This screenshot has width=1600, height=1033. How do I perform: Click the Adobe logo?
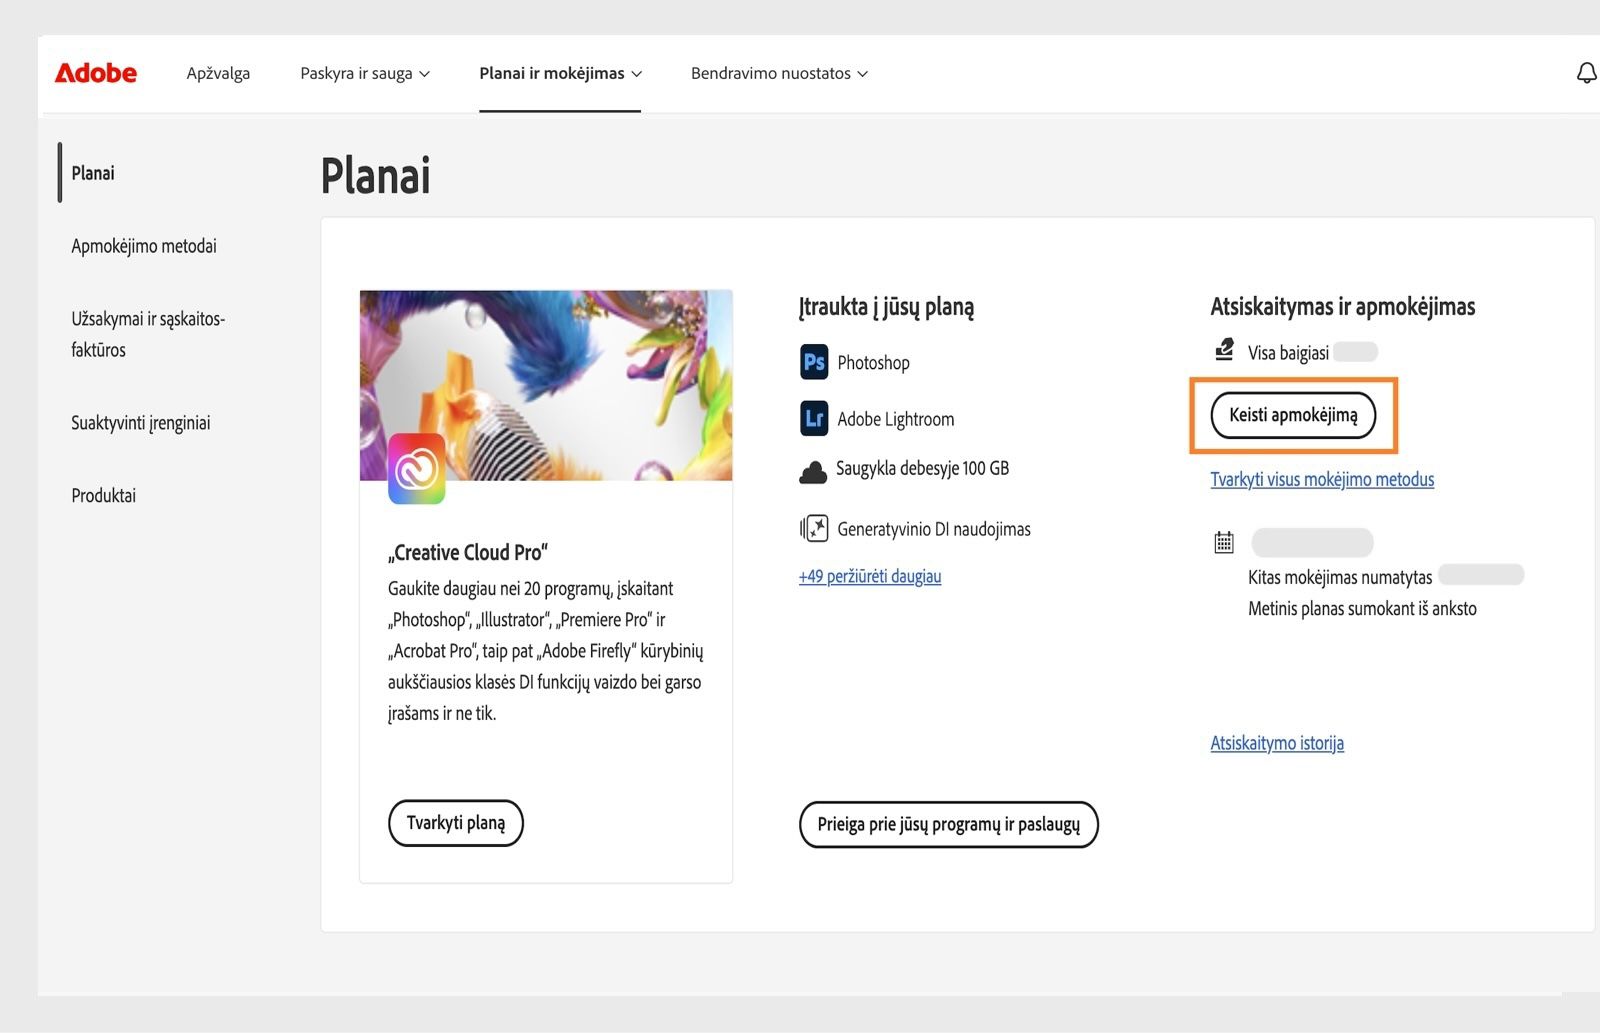point(96,73)
